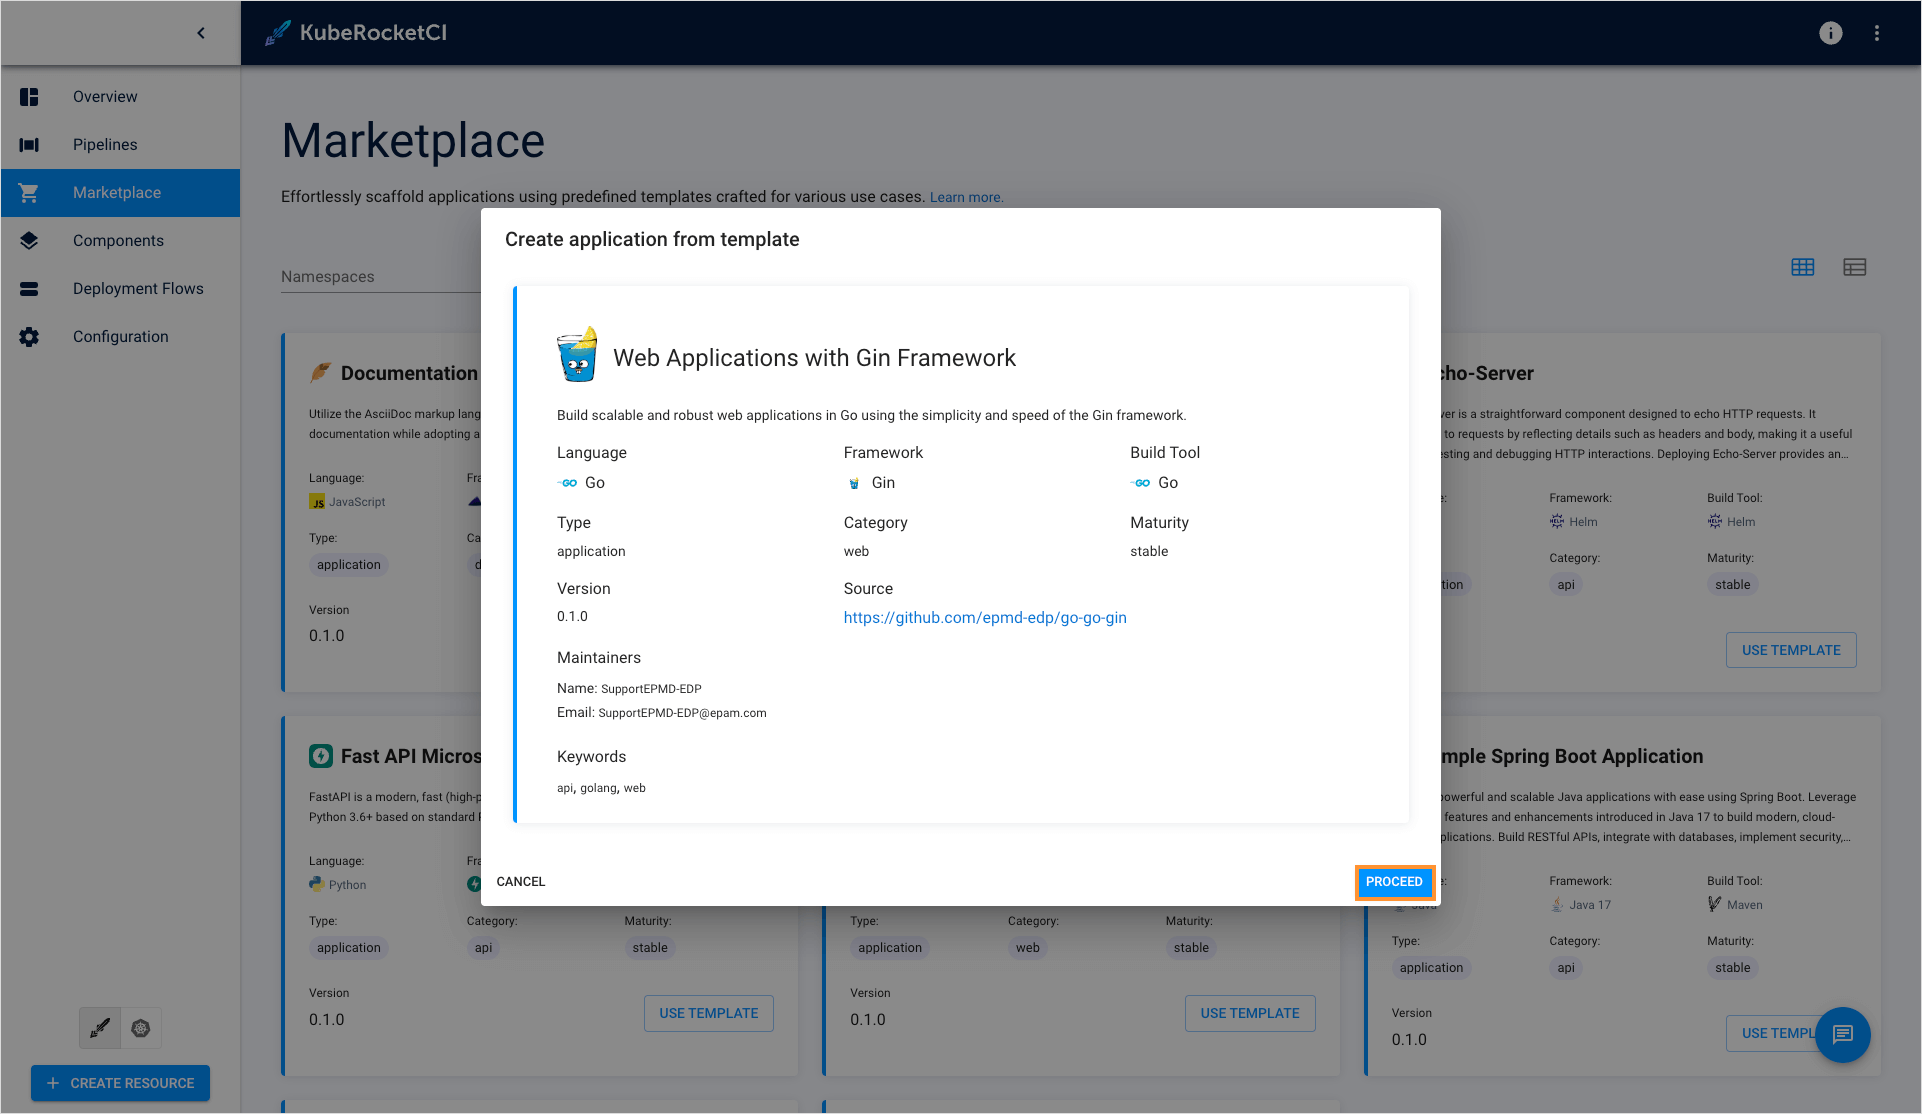Screen dimensions: 1922x1114
Task: Toggle Kubernetes view with the wheel icon
Action: click(141, 1027)
